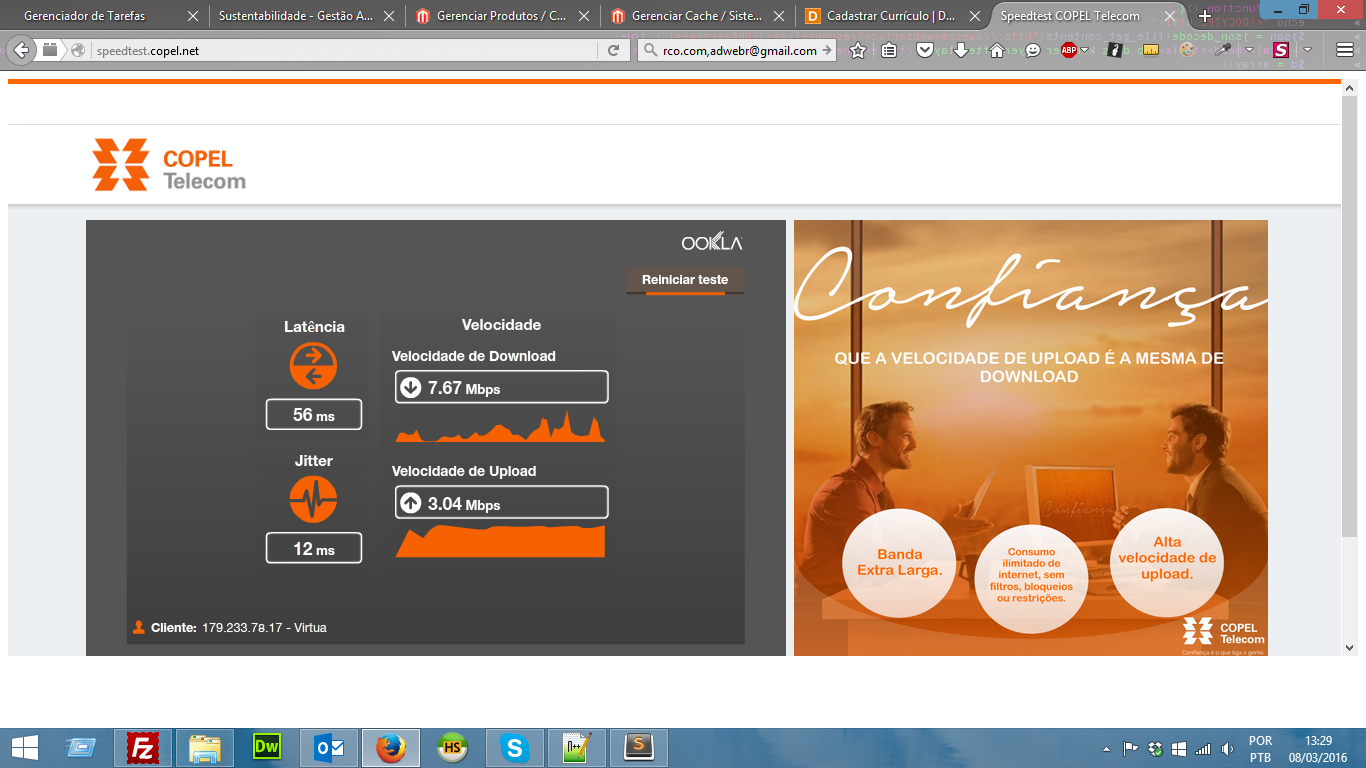Open the HS application from the taskbar
The height and width of the screenshot is (768, 1366).
(x=452, y=747)
